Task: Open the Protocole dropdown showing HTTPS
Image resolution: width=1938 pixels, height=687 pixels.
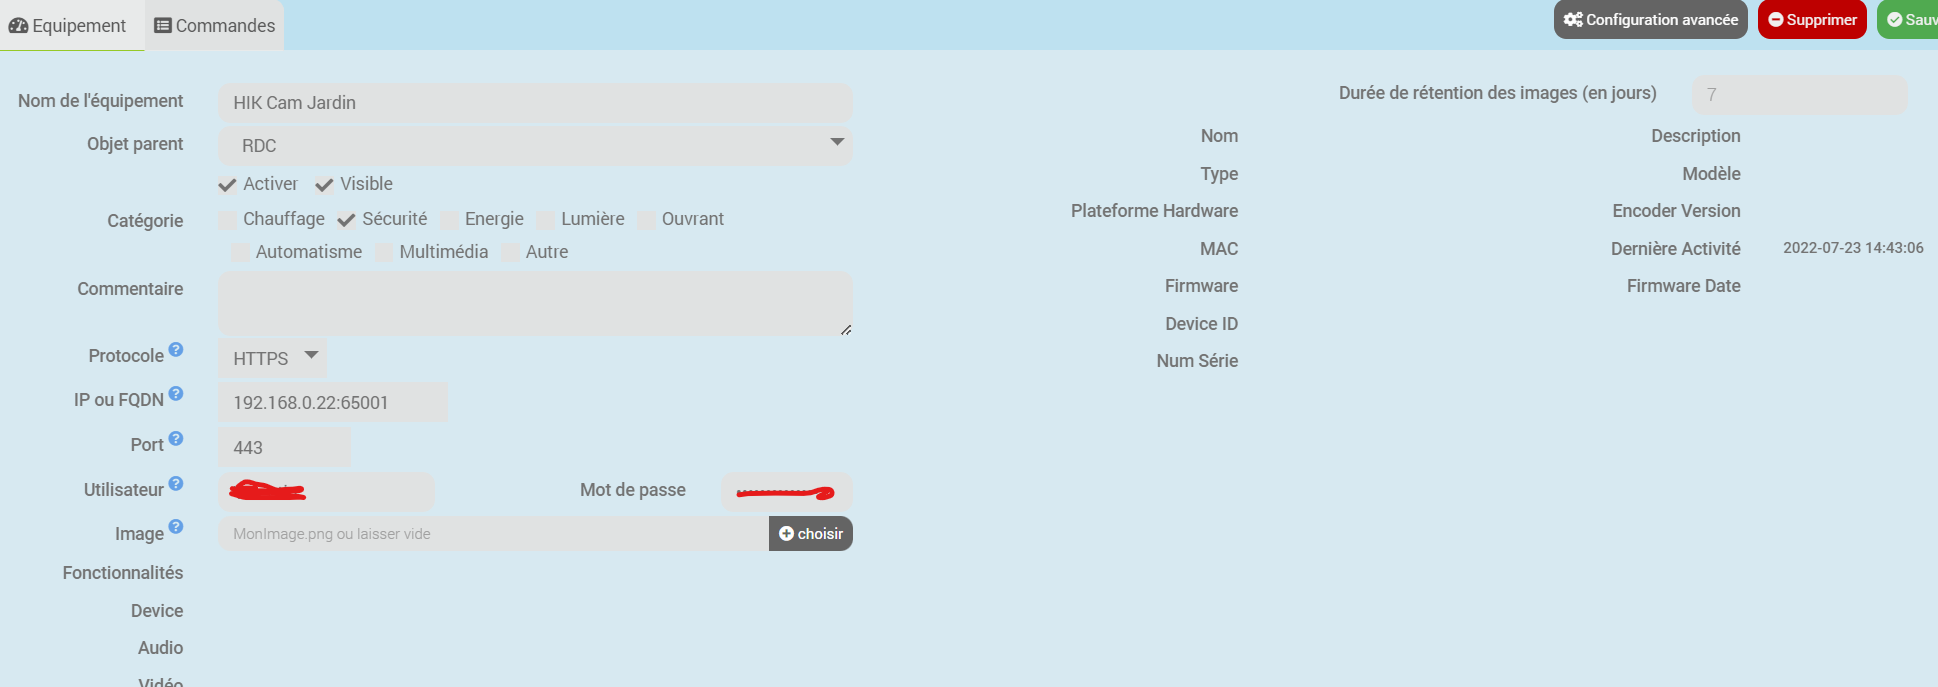Action: (273, 358)
